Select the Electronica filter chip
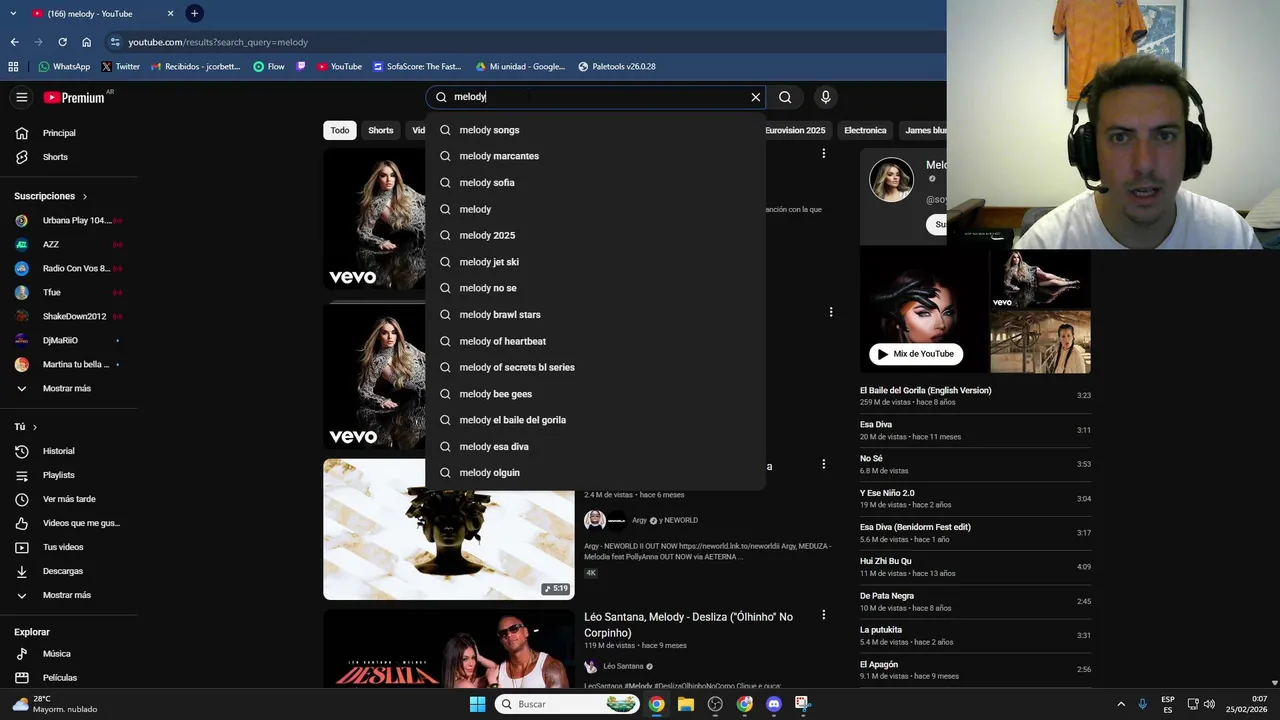The height and width of the screenshot is (720, 1280). click(x=865, y=130)
